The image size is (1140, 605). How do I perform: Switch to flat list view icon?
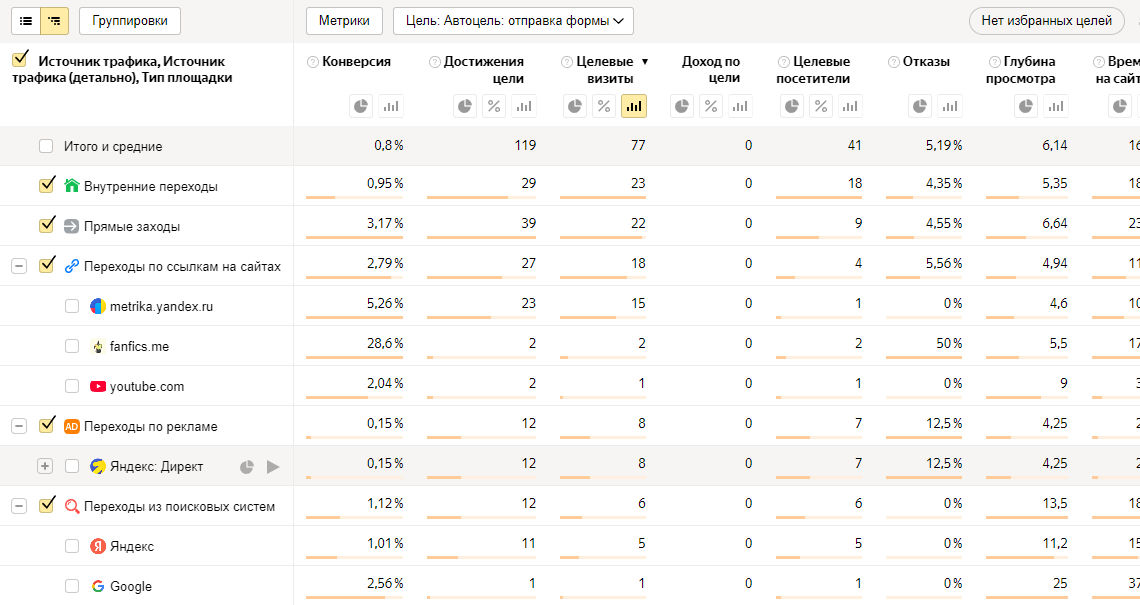[x=25, y=20]
